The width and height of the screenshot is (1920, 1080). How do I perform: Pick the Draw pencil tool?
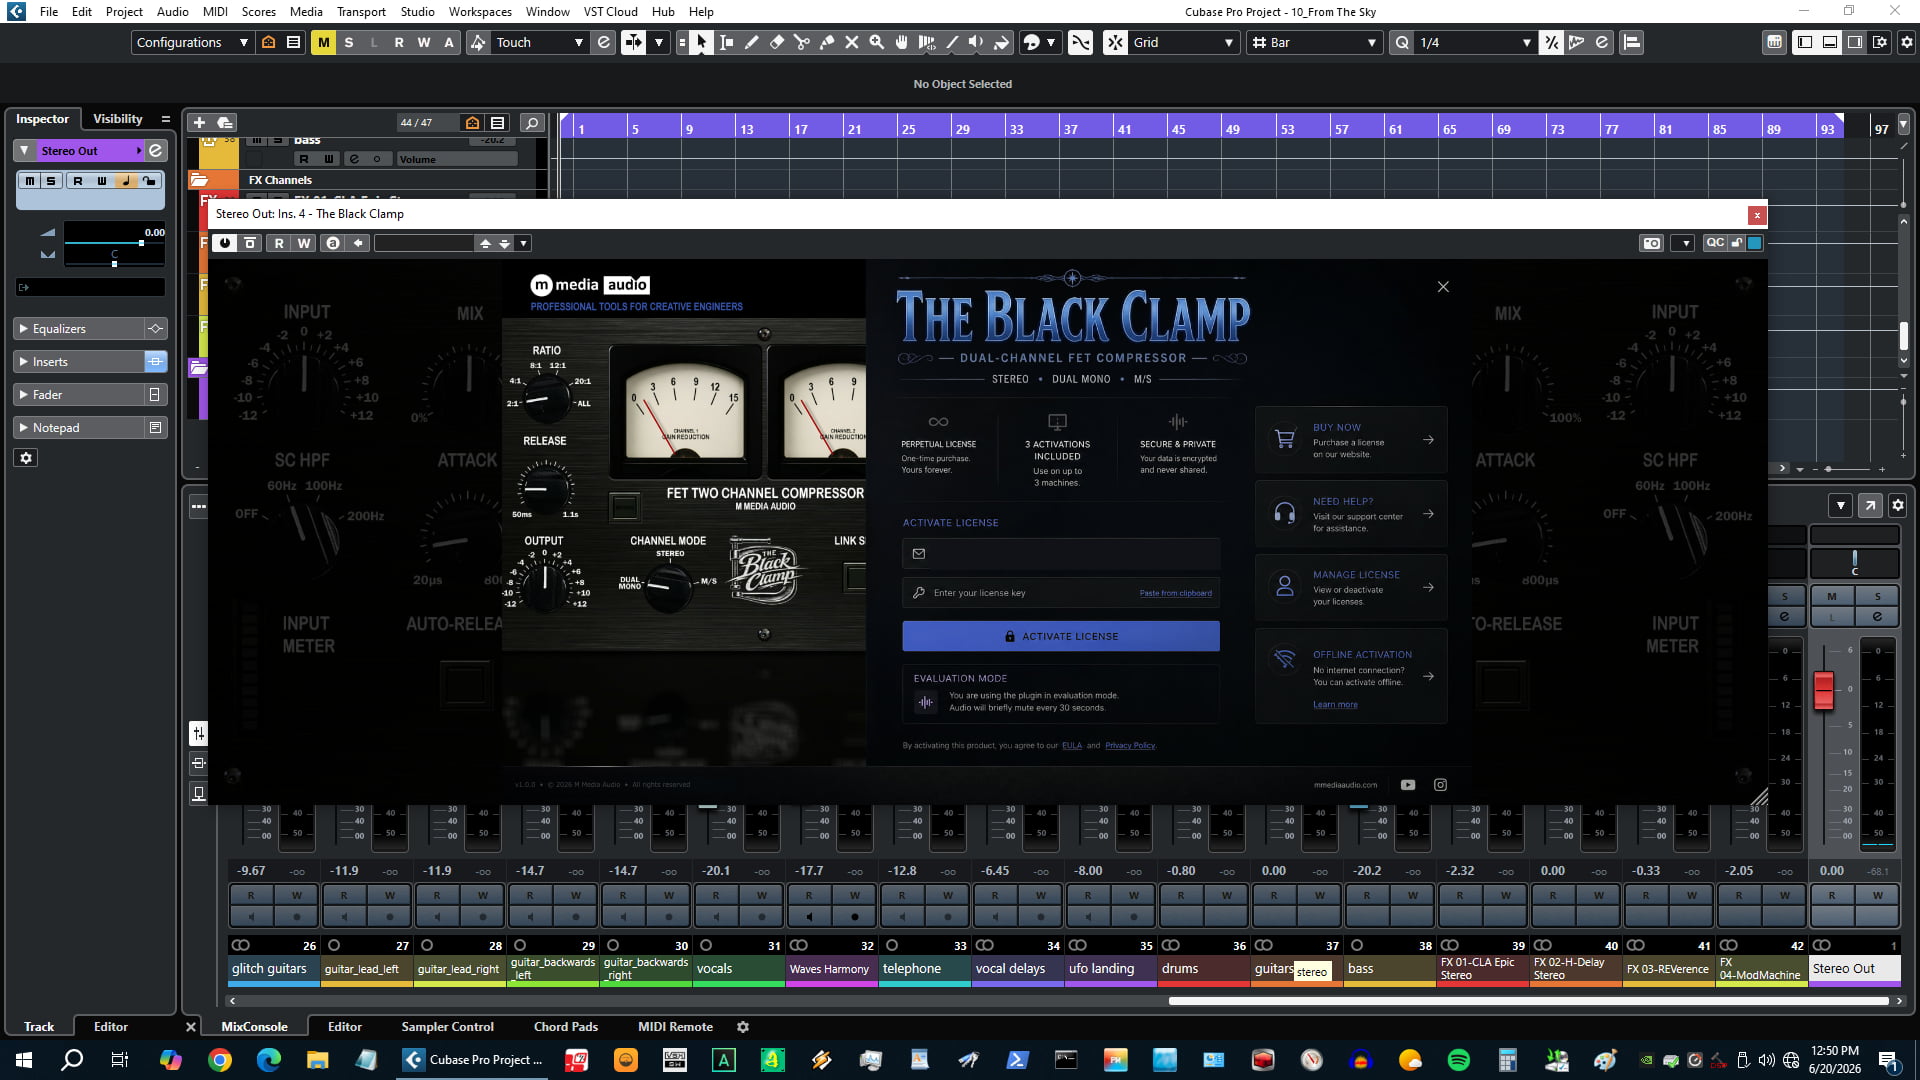[x=751, y=42]
